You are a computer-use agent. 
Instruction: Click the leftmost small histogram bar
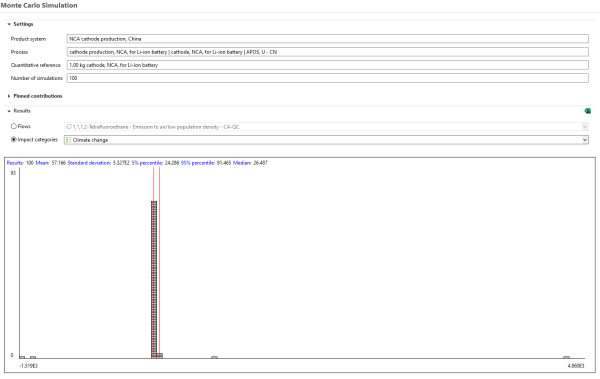[x=22, y=357]
